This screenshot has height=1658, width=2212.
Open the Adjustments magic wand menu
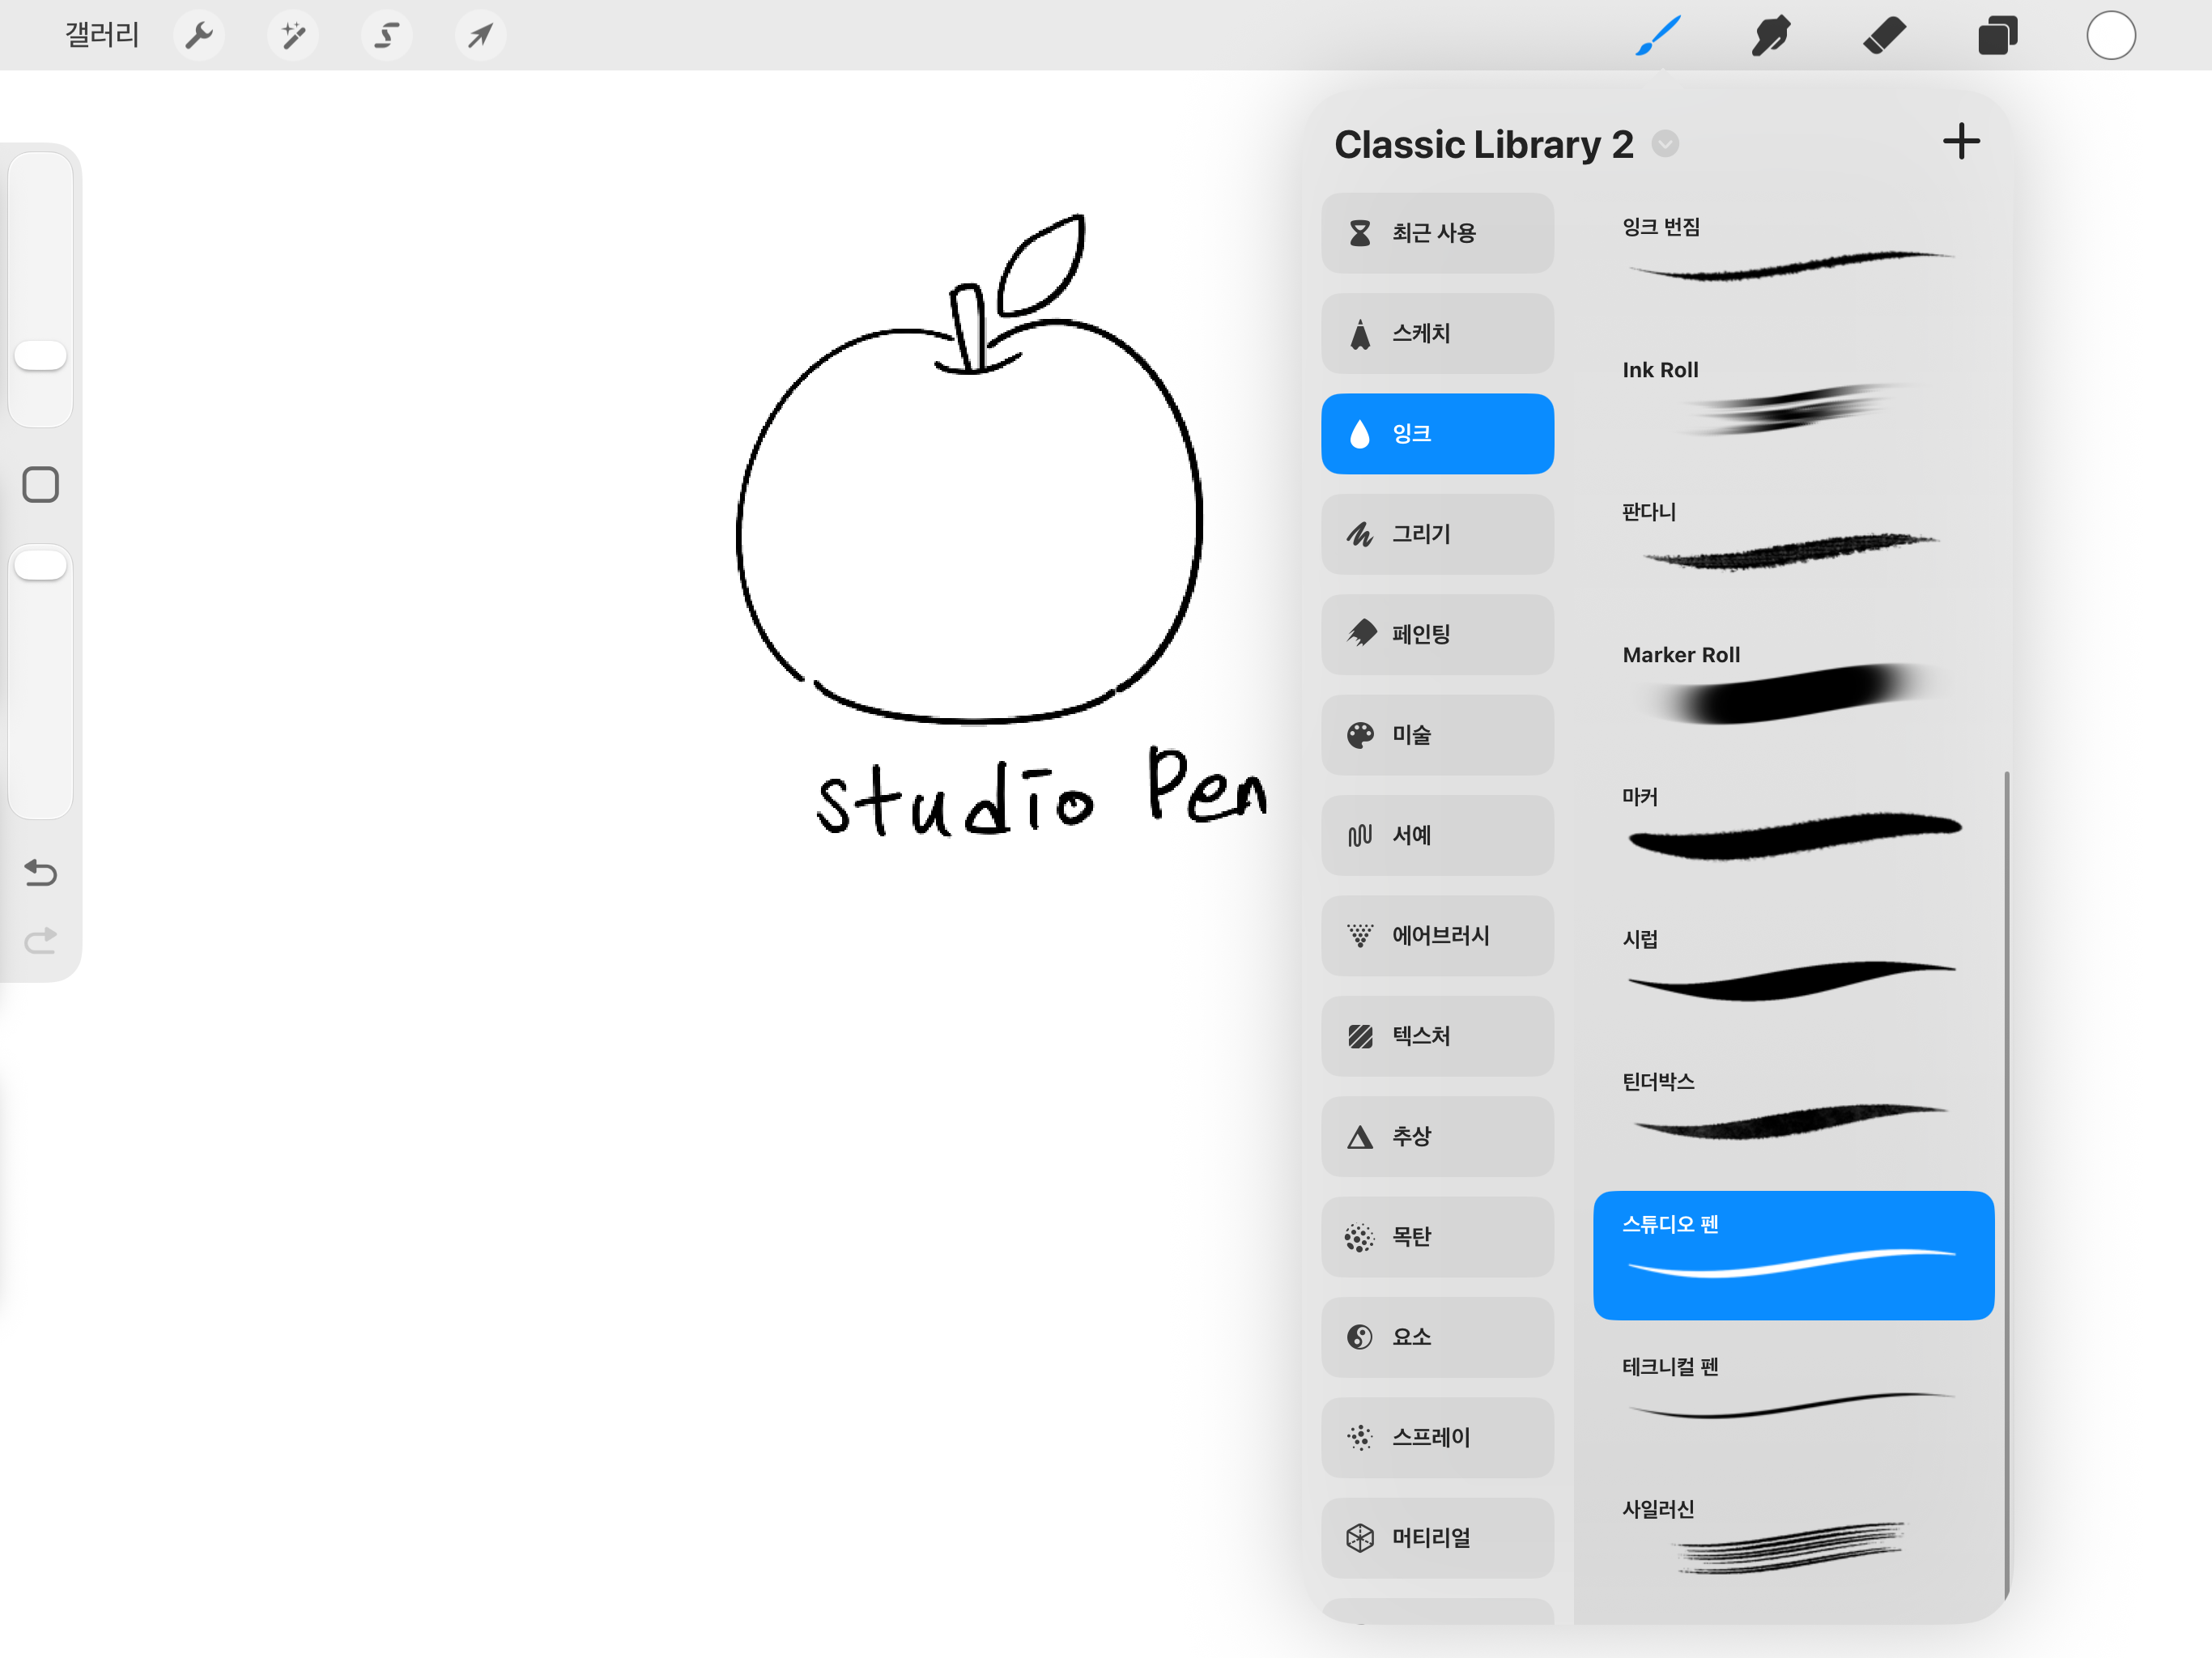(293, 36)
